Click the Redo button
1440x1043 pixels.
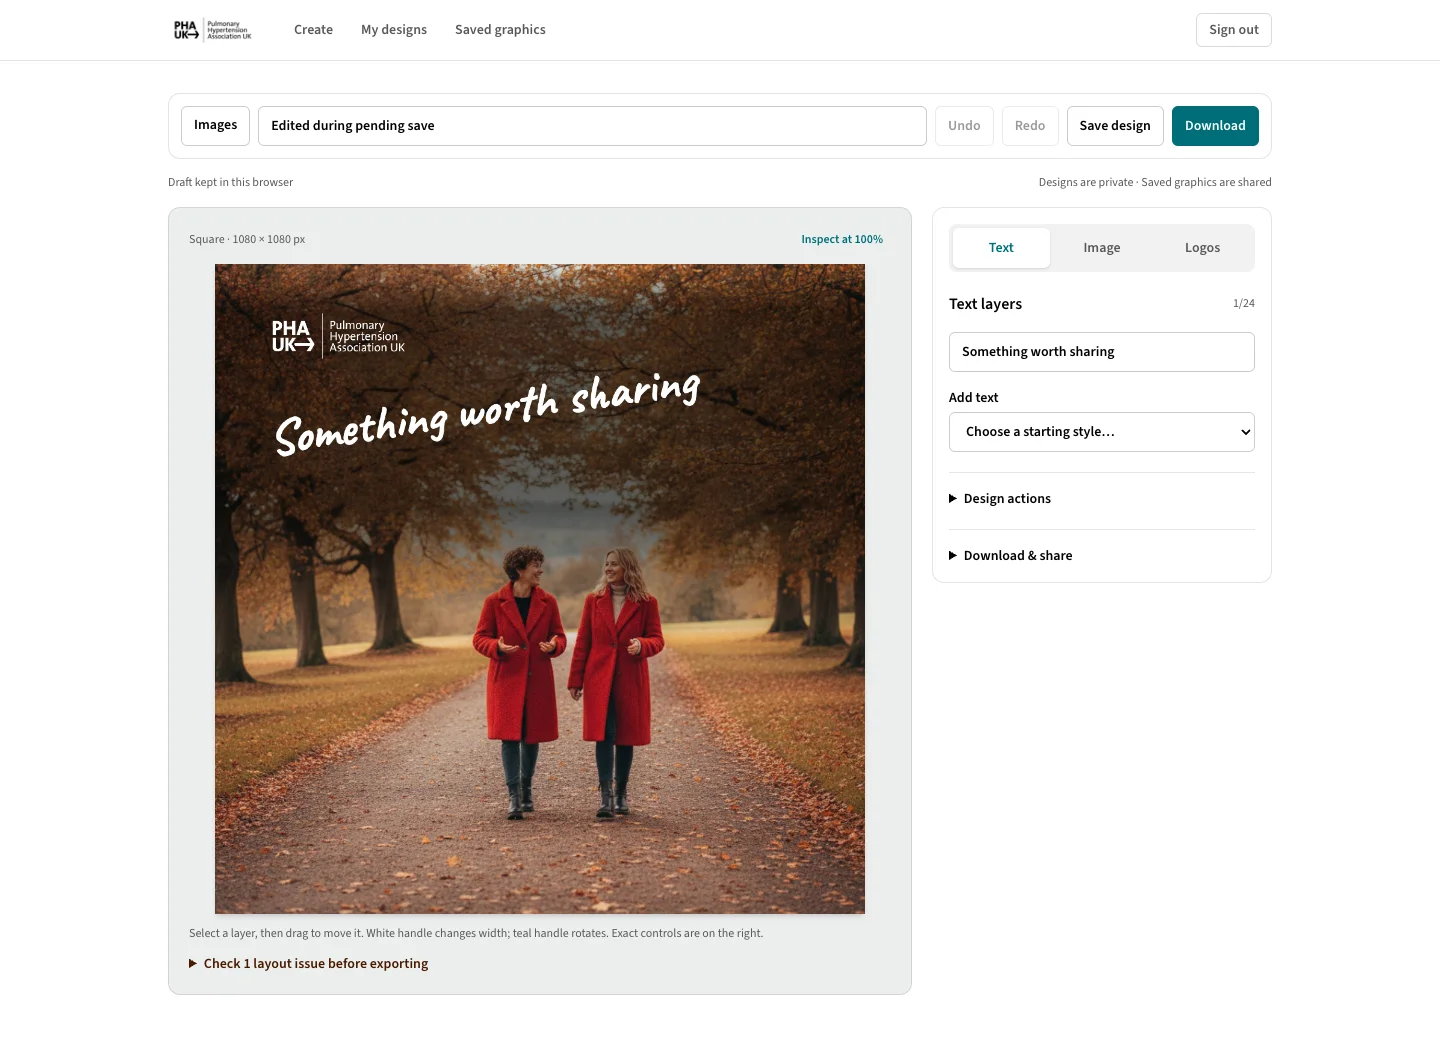tap(1030, 126)
